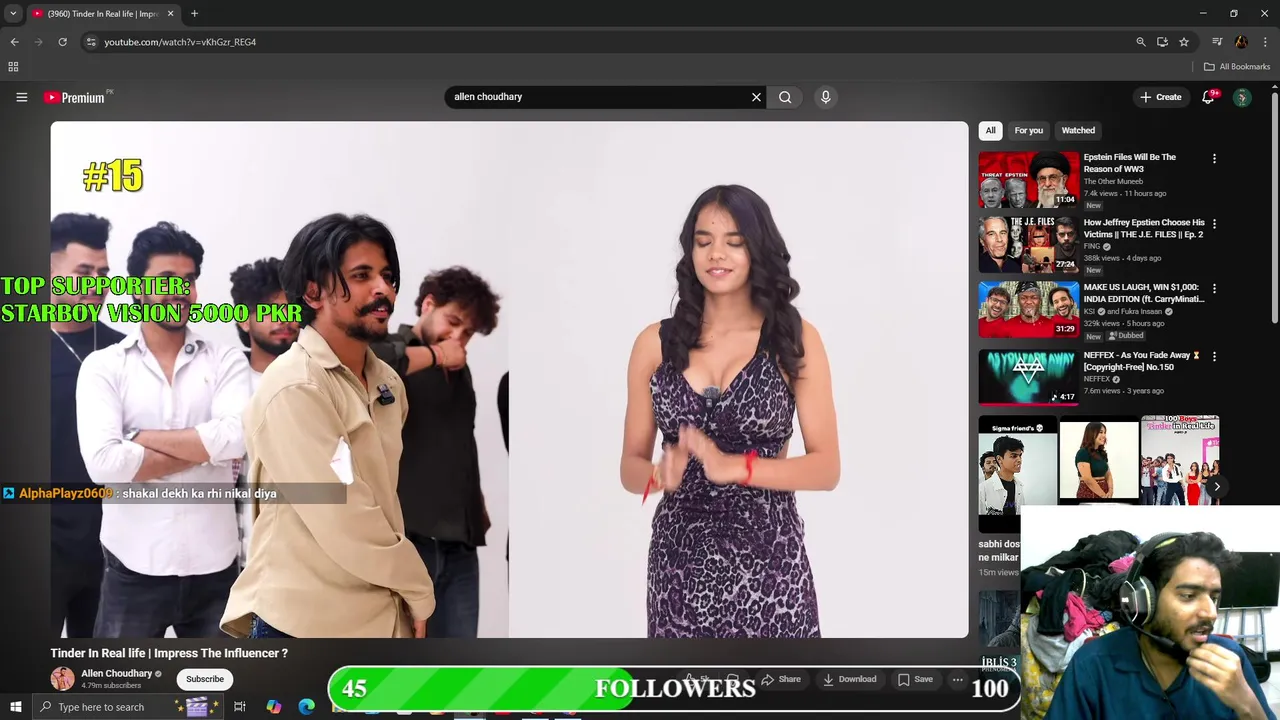Open browser zoom magnifier in address bar
Image resolution: width=1280 pixels, height=720 pixels.
[x=1140, y=42]
